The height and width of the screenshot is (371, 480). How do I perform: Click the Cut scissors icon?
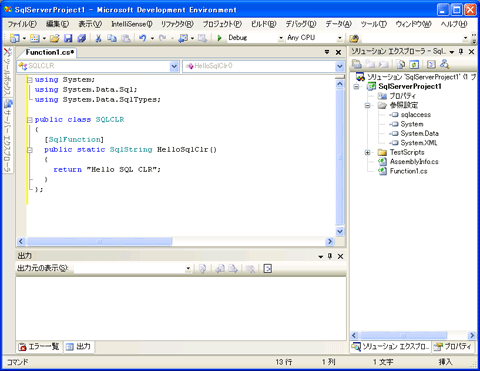click(98, 38)
